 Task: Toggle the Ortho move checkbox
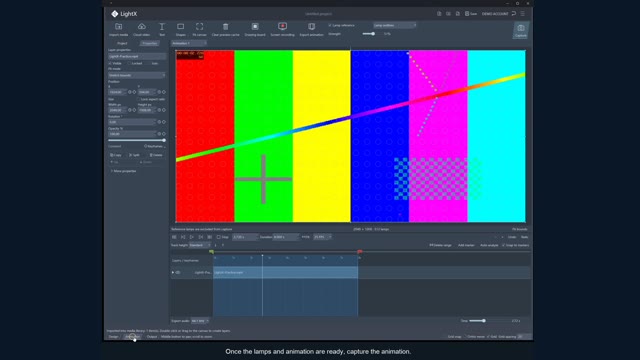tap(465, 337)
